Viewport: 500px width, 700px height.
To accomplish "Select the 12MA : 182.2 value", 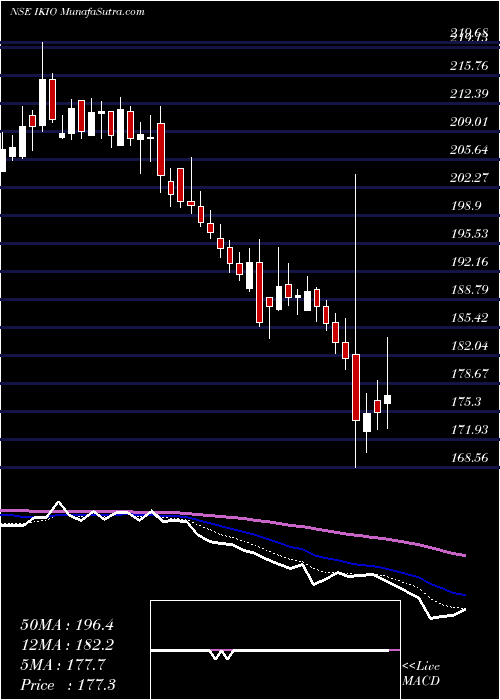I will (67, 645).
